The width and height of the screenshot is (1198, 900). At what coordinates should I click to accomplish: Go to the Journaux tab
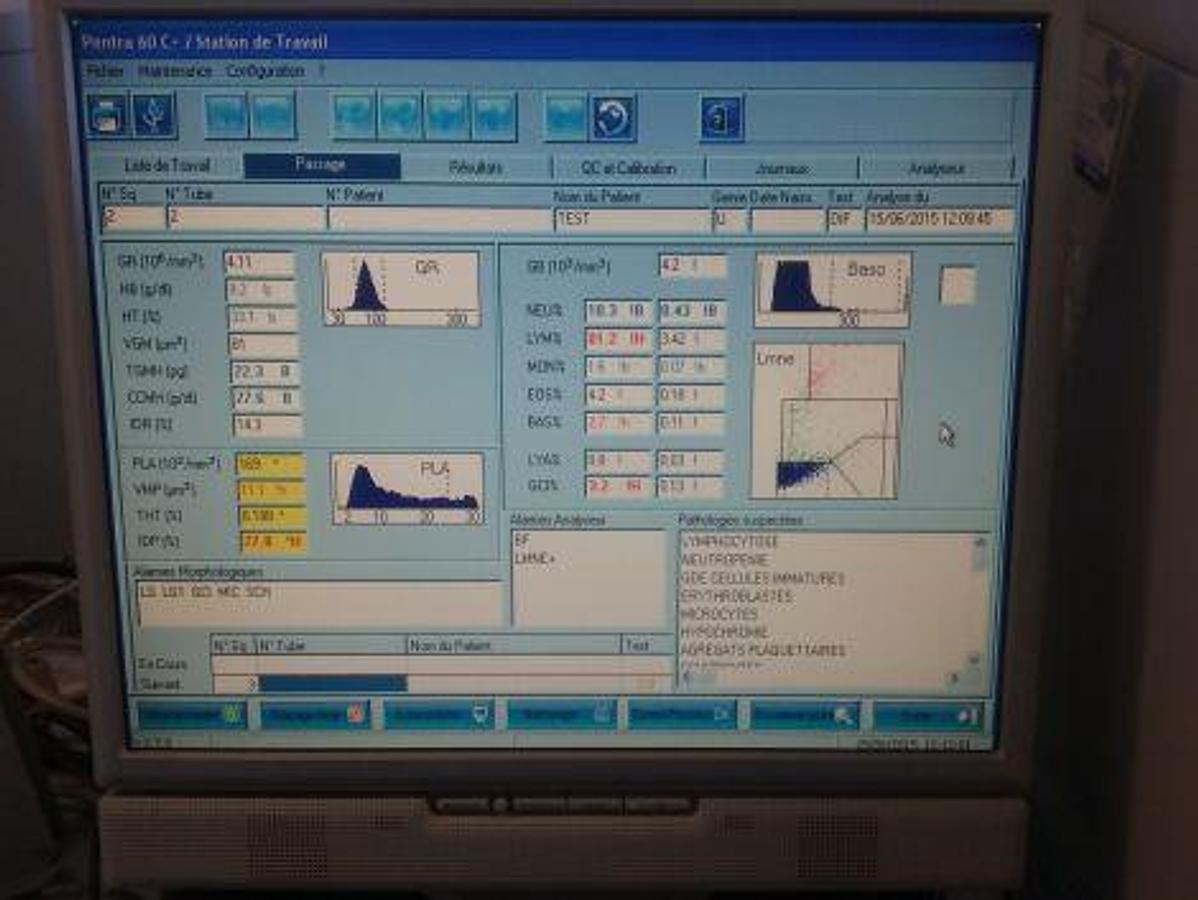click(782, 169)
